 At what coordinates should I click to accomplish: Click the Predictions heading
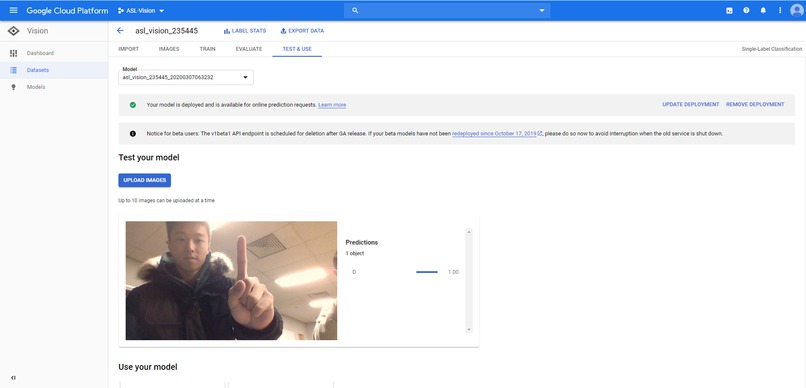[x=362, y=243]
